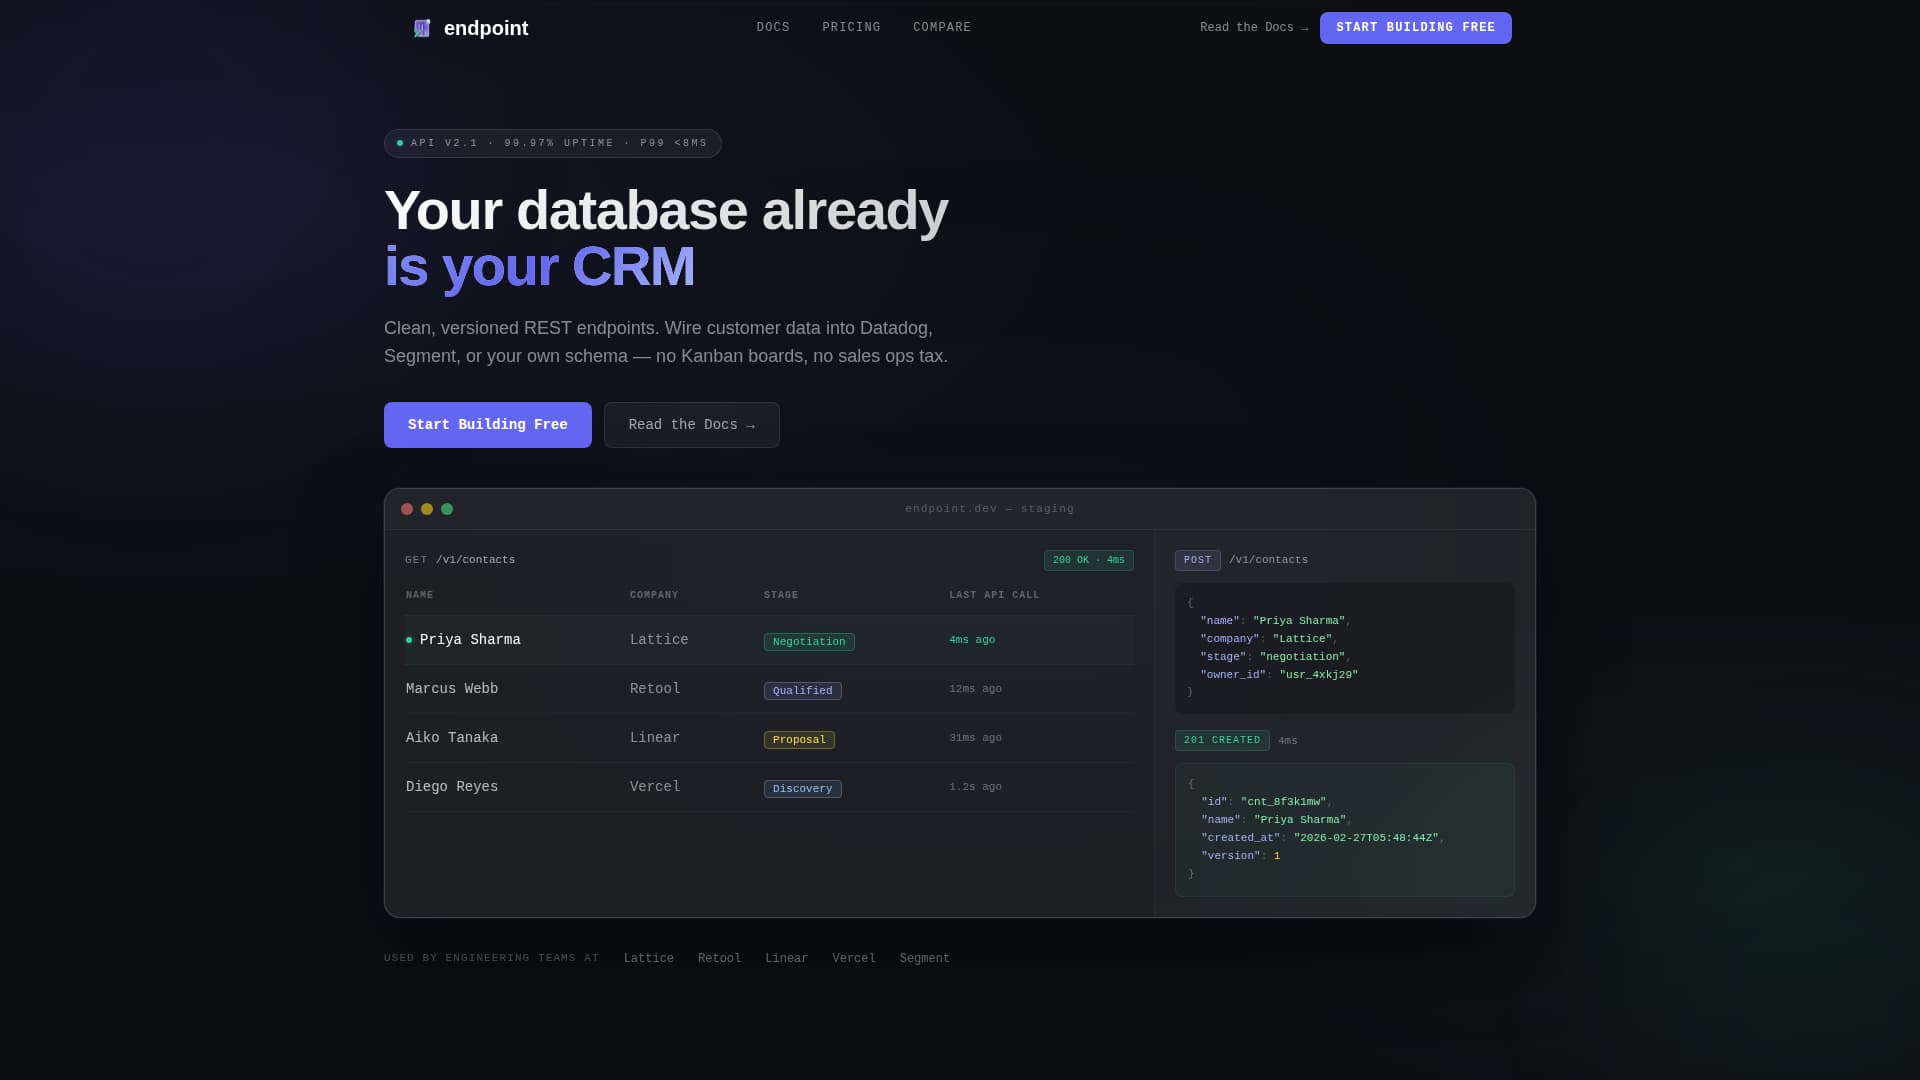Click START BUILDING FREE in the header
Viewport: 1920px width, 1080px height.
point(1415,27)
